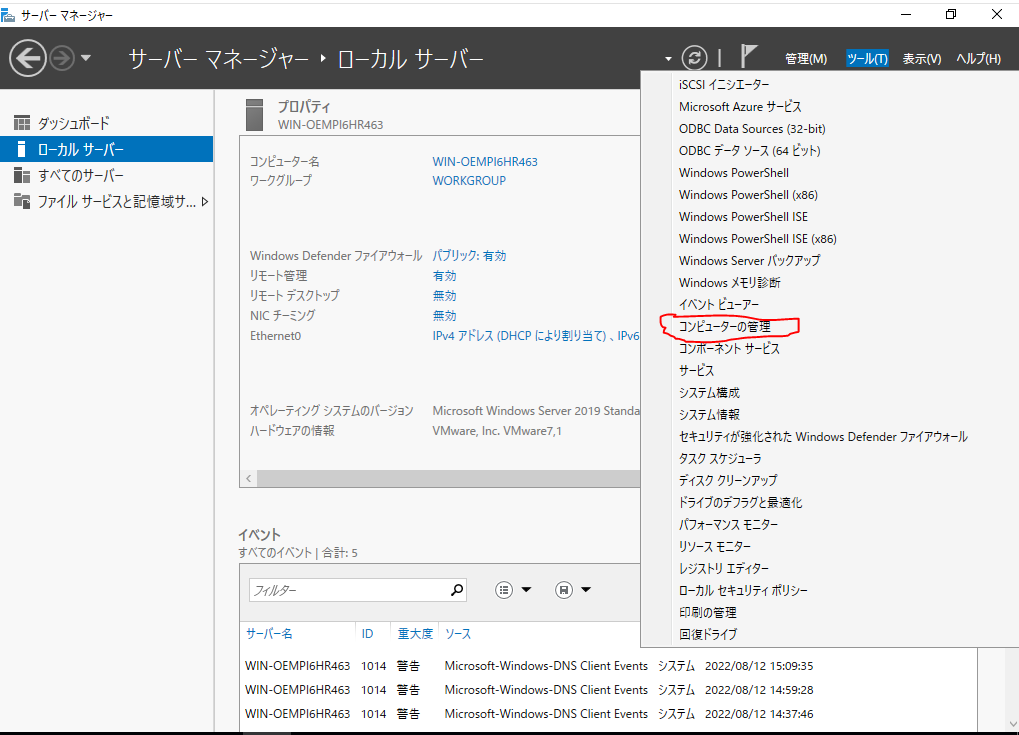The width and height of the screenshot is (1019, 735).
Task: Choose iSCSI イニシエーター from Tools menu
Action: tap(724, 84)
